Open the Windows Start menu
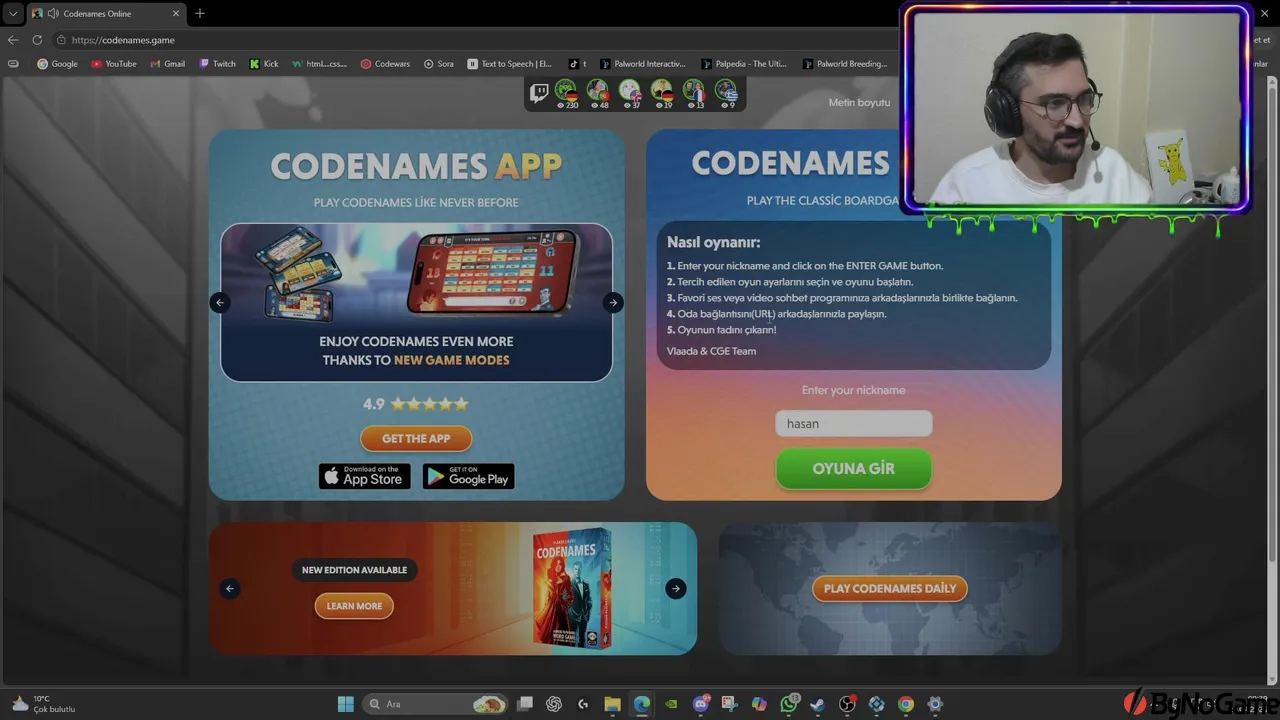This screenshot has width=1280, height=720. (x=346, y=704)
